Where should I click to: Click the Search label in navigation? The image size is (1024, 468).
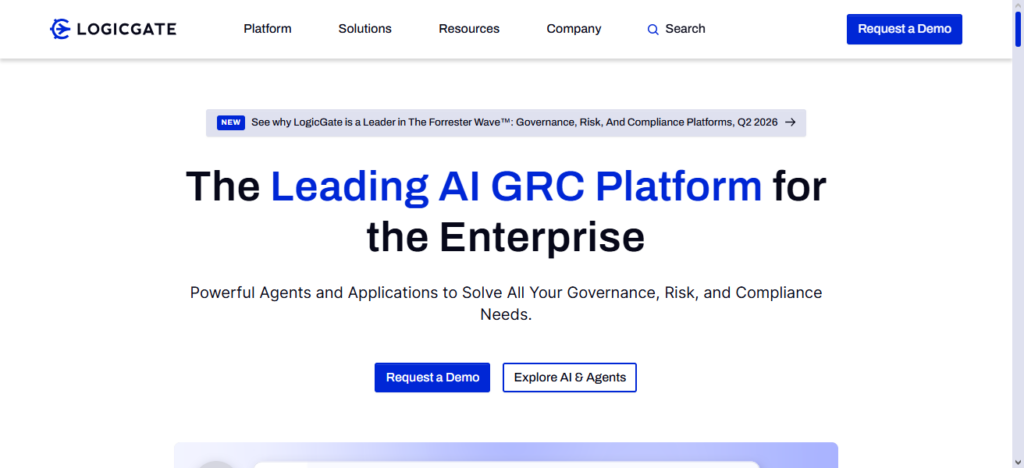(x=685, y=29)
